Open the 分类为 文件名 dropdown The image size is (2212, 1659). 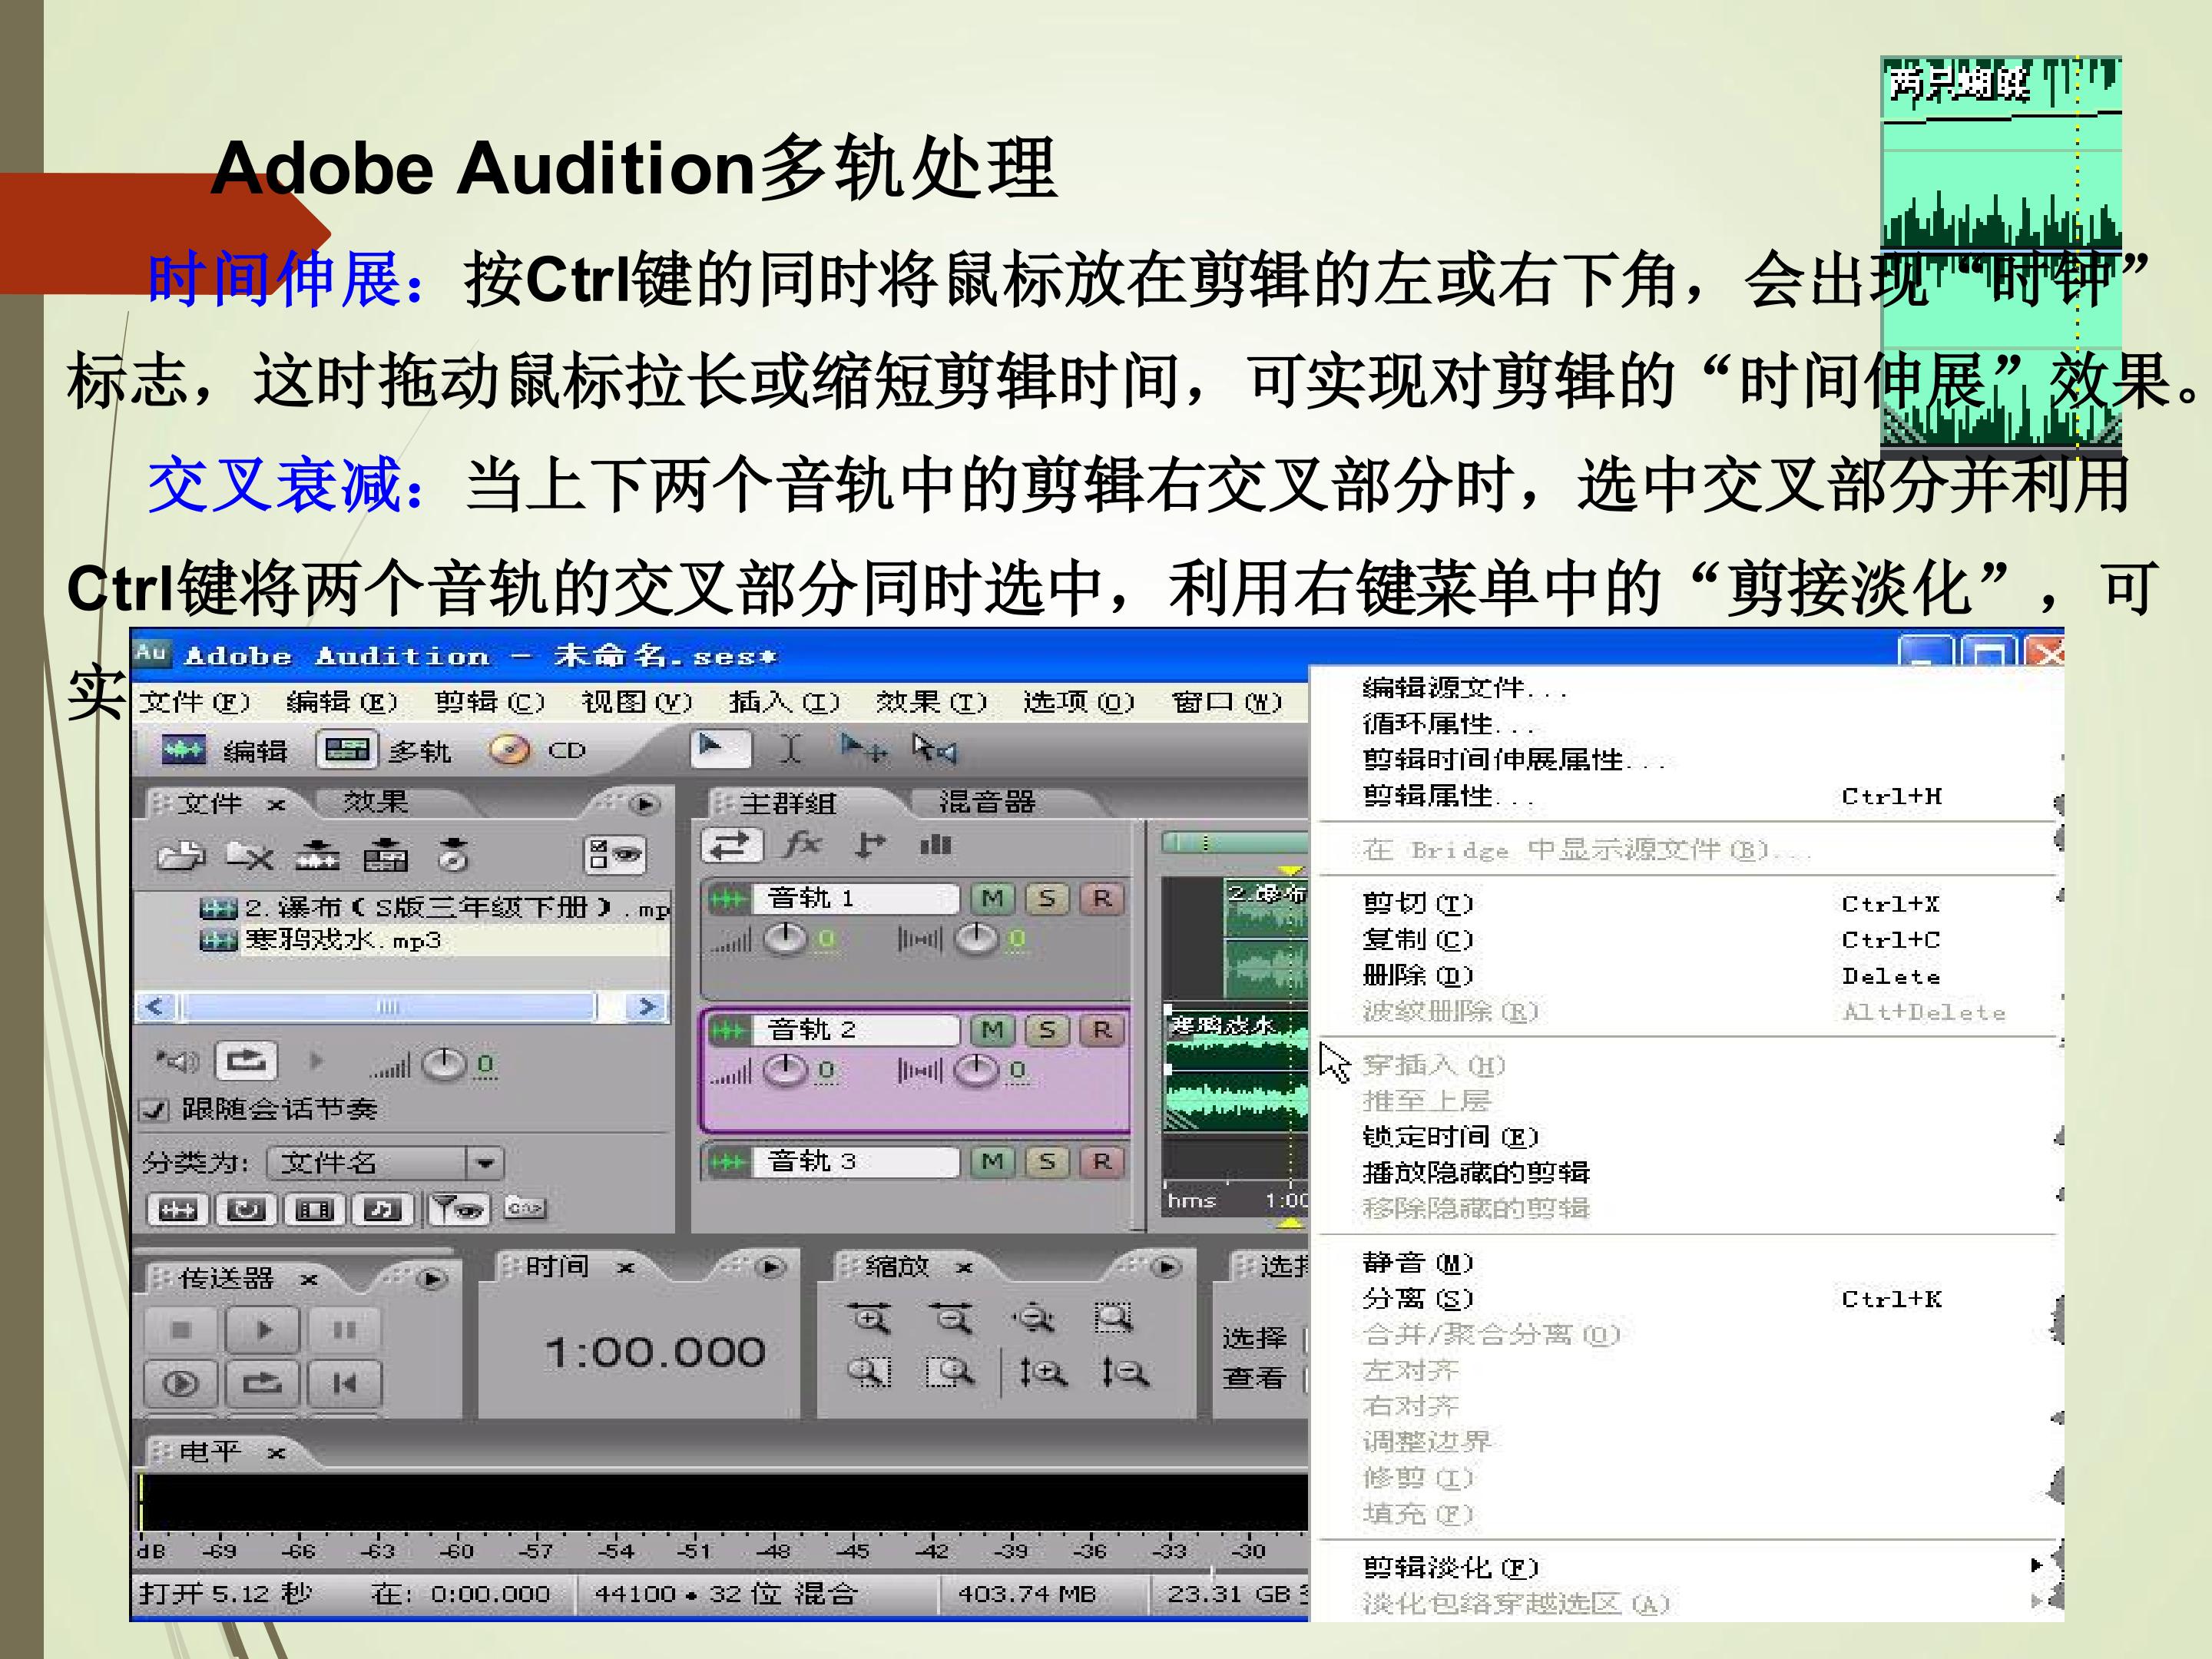point(485,1162)
